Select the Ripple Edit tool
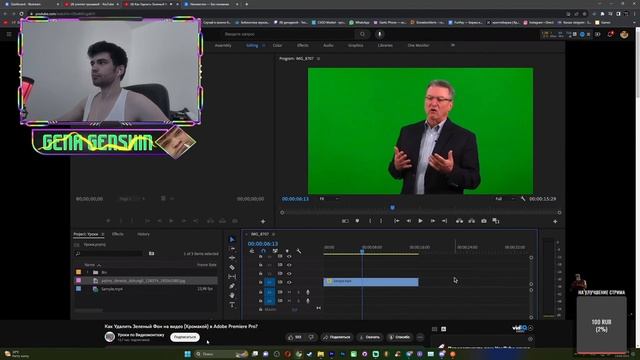640x360 pixels. [x=232, y=258]
